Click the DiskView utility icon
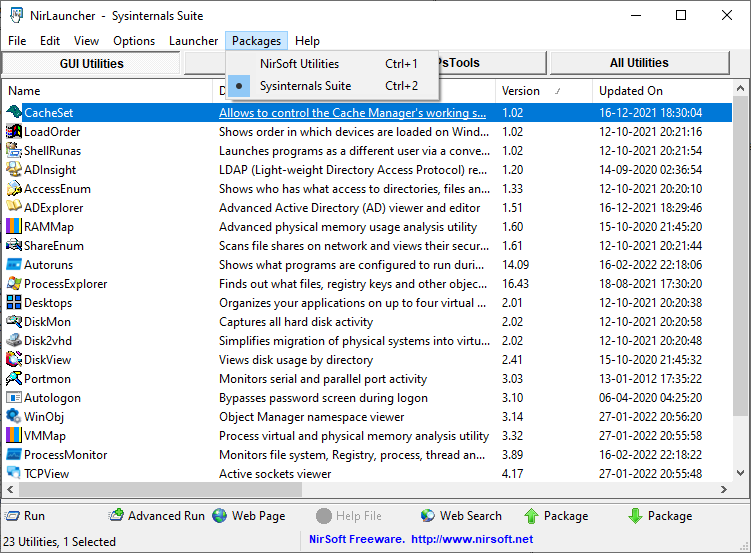The width and height of the screenshot is (751, 553). (x=14, y=360)
